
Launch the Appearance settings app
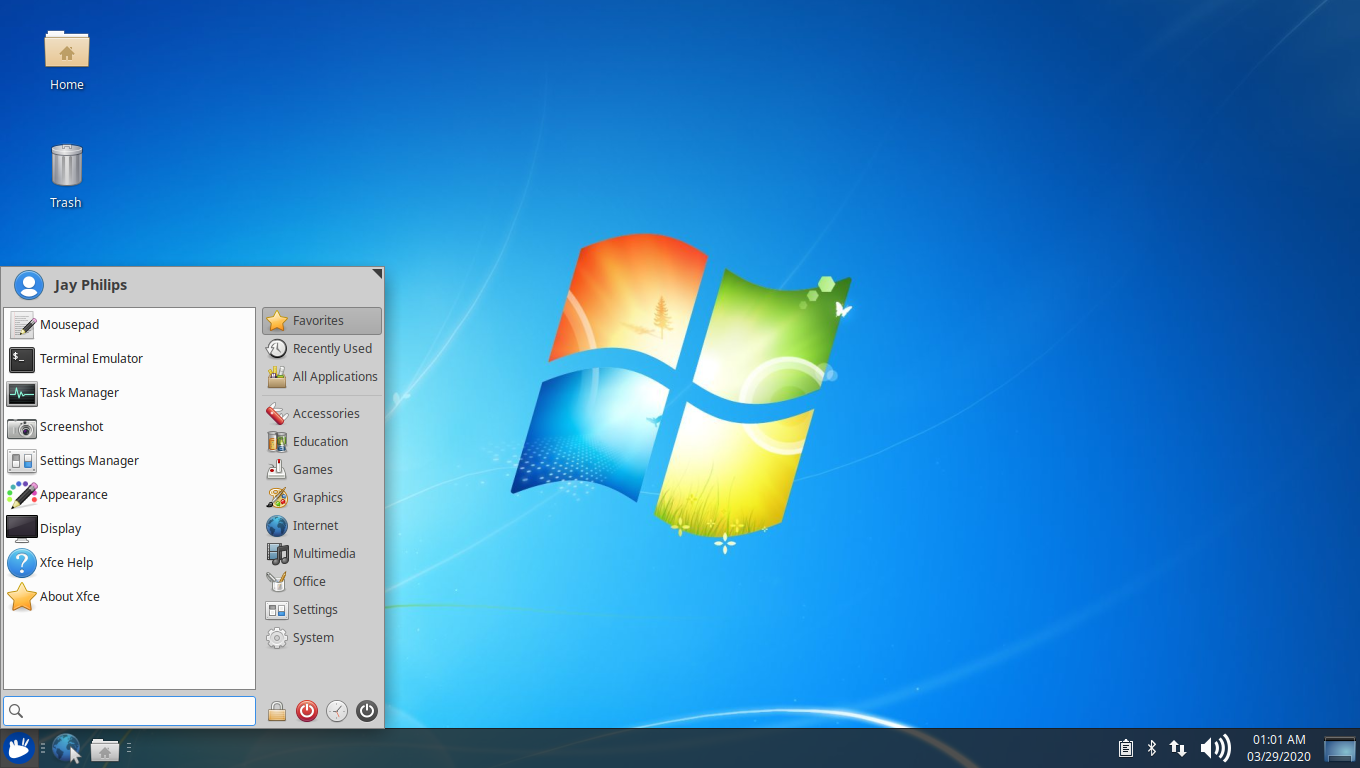130,495
